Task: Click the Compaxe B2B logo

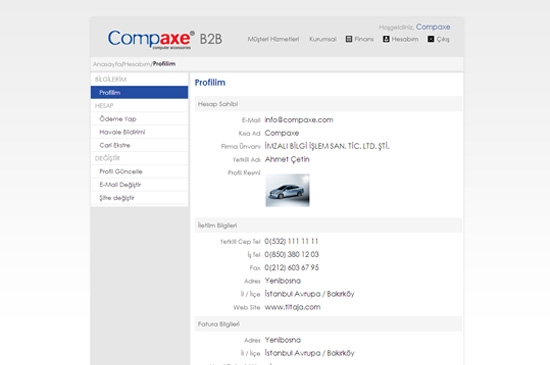Action: (165, 39)
